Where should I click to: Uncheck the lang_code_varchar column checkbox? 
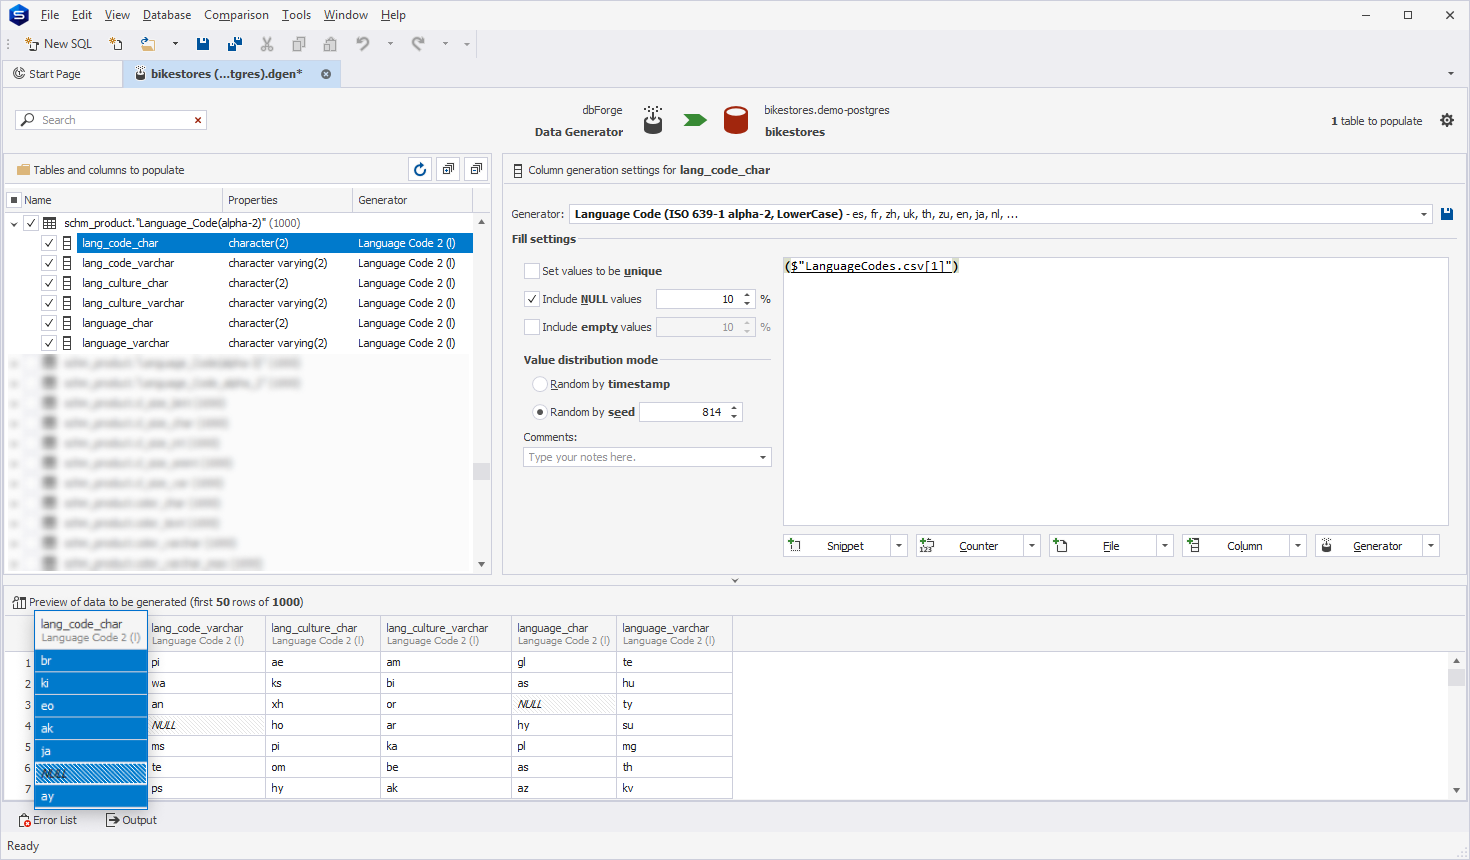click(49, 263)
